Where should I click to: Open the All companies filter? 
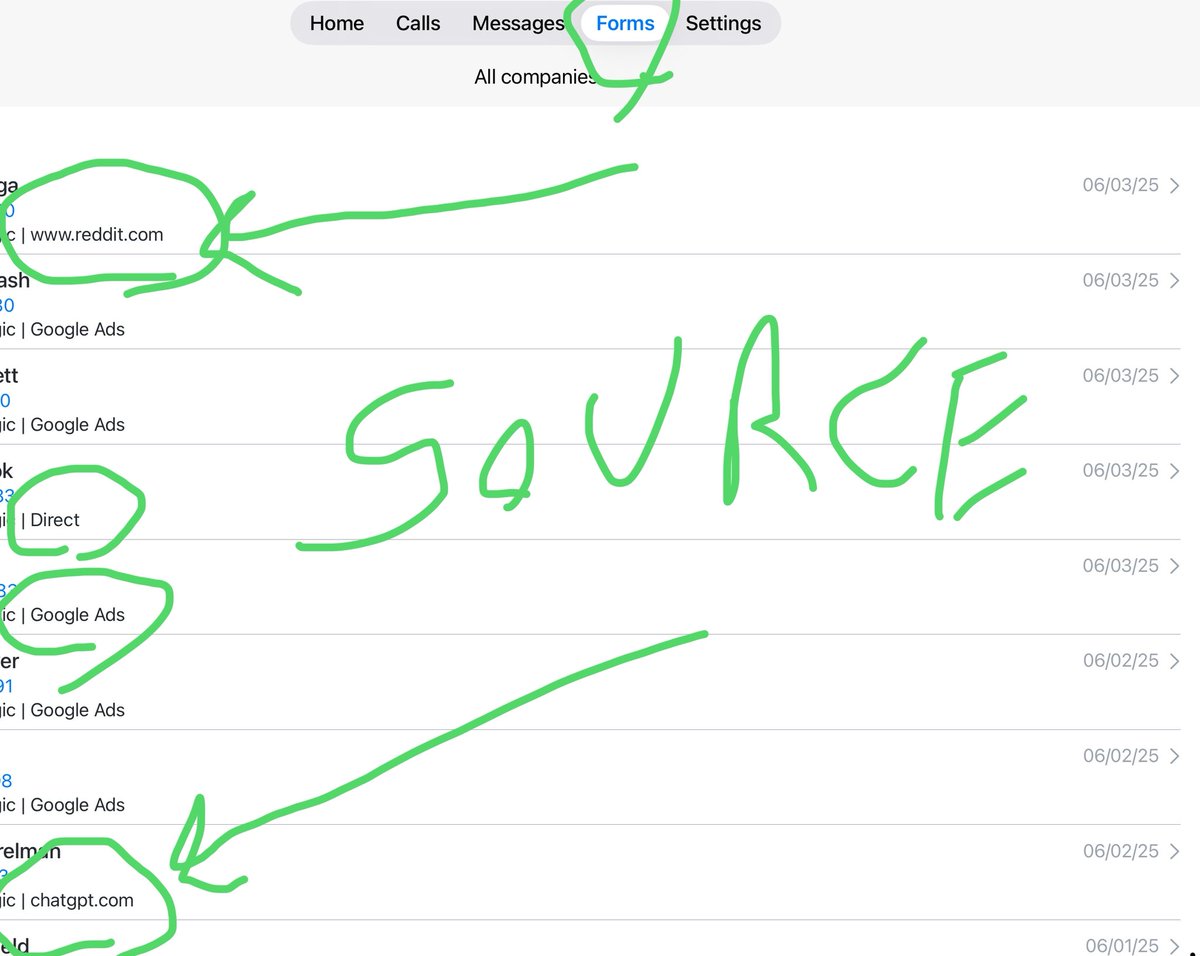point(535,76)
